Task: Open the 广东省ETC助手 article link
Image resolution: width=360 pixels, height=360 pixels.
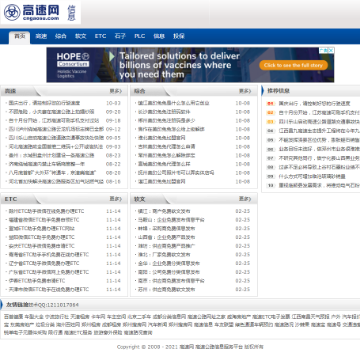Action: 48,272
